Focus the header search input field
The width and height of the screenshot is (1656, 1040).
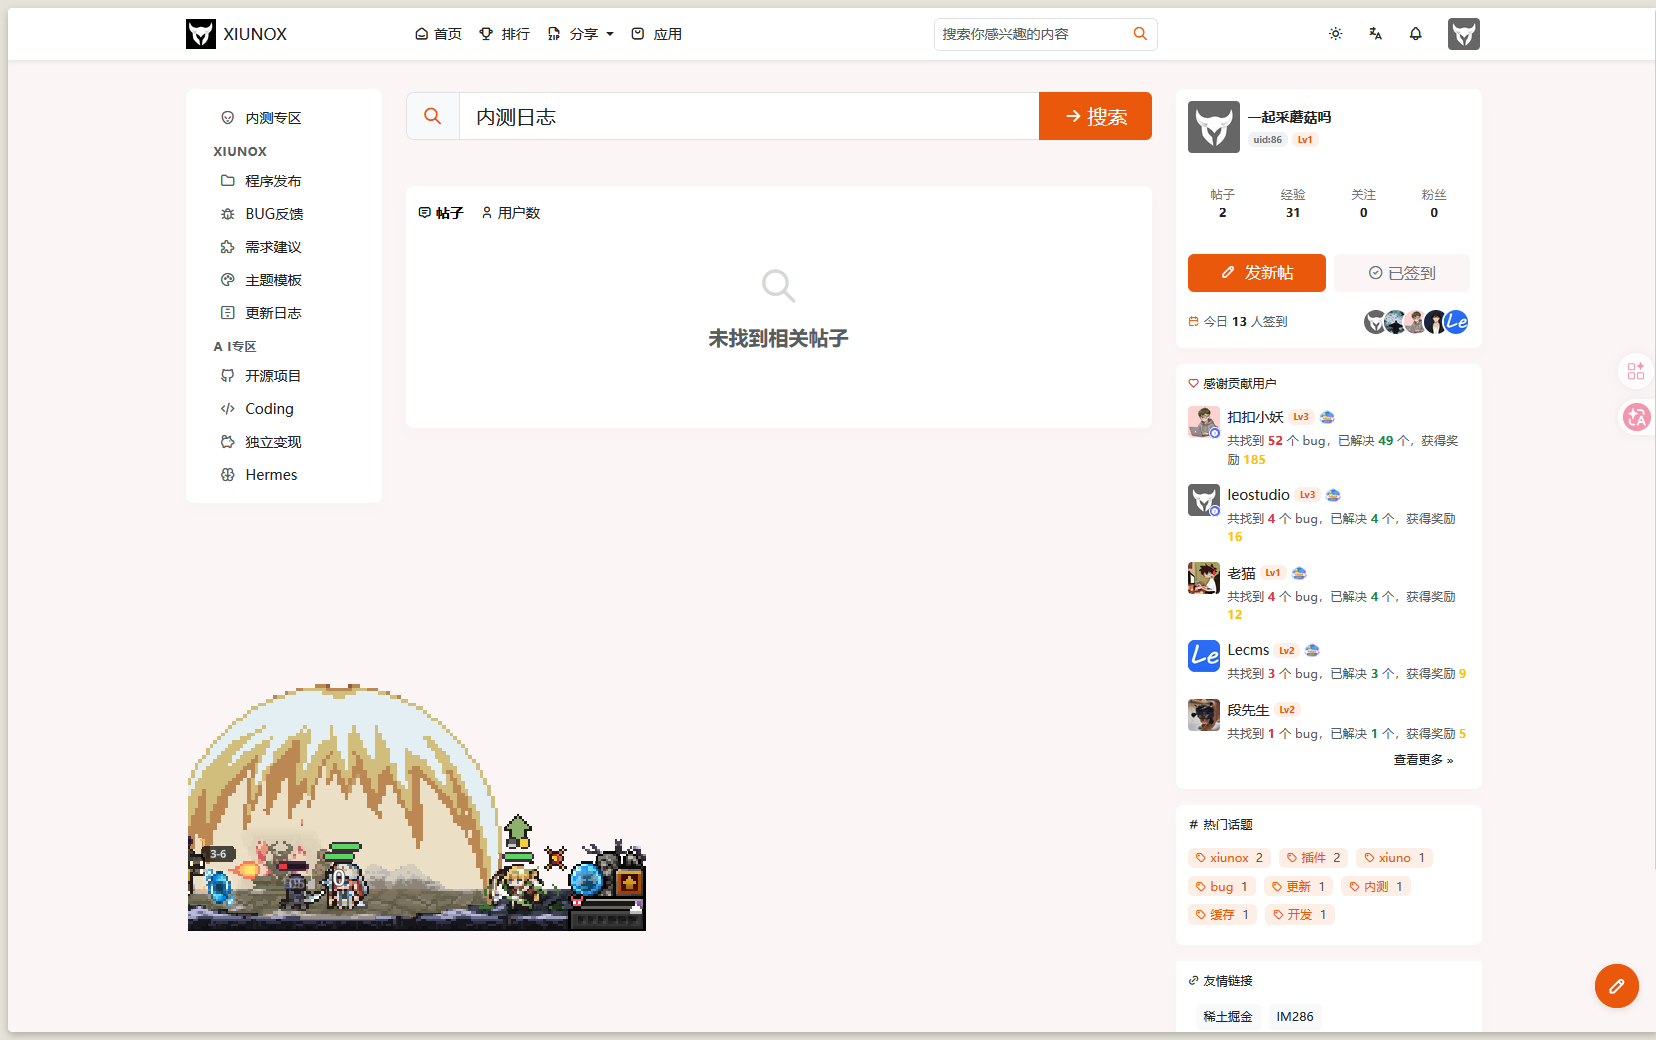(1030, 34)
